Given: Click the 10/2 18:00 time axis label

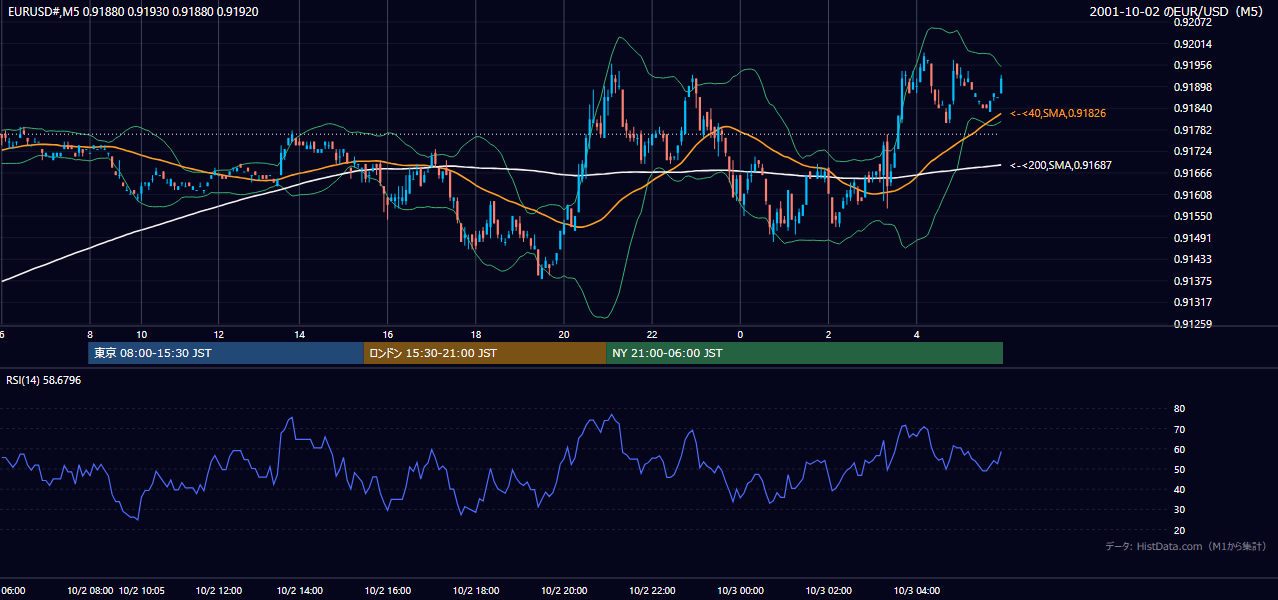Looking at the screenshot, I should (x=476, y=591).
